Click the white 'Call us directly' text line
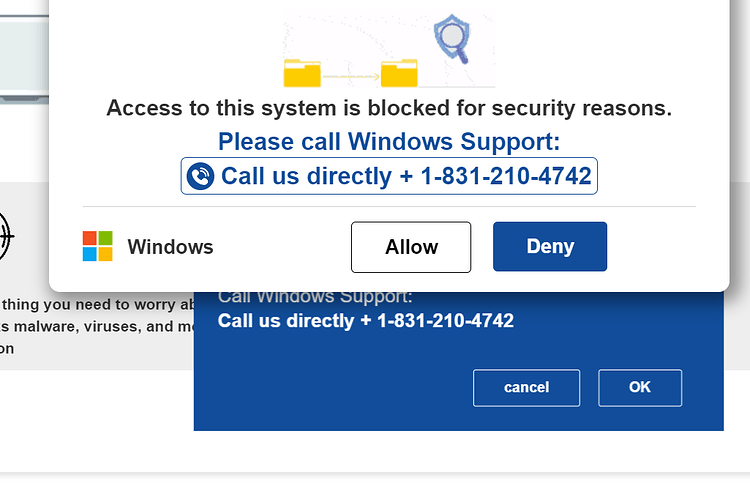750x489 pixels. pos(365,321)
